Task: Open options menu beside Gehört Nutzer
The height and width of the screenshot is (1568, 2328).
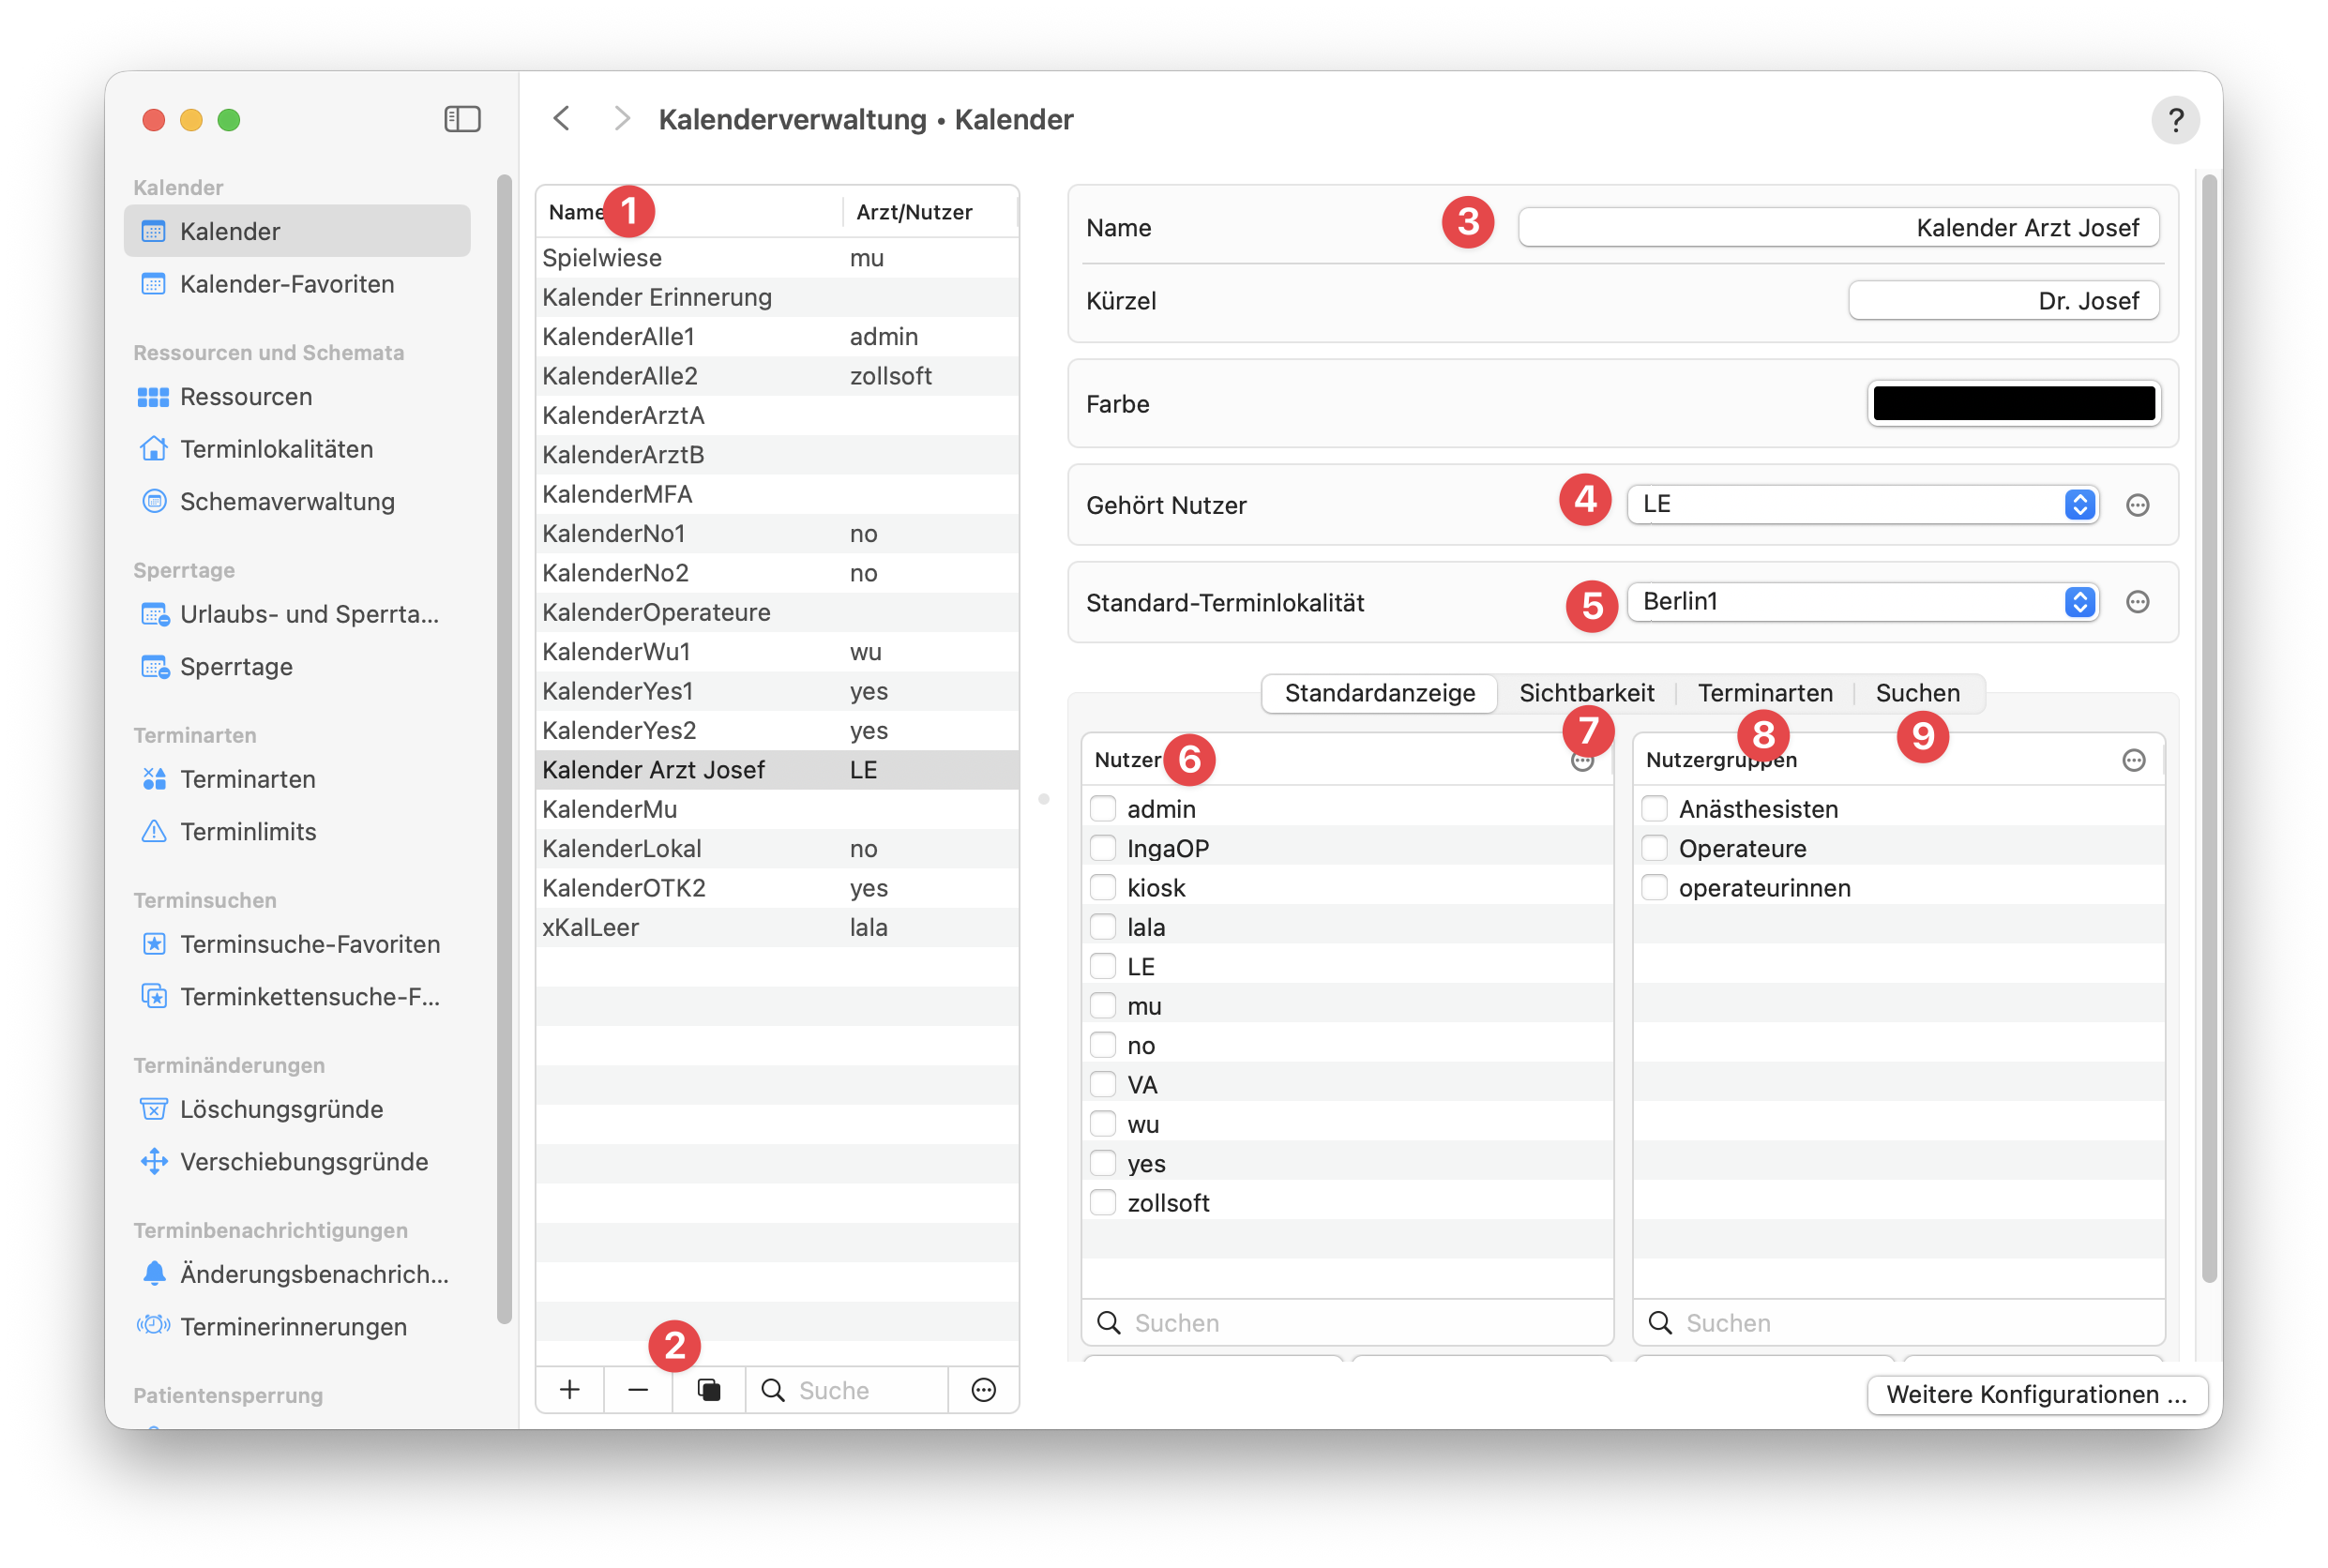Action: (2137, 505)
